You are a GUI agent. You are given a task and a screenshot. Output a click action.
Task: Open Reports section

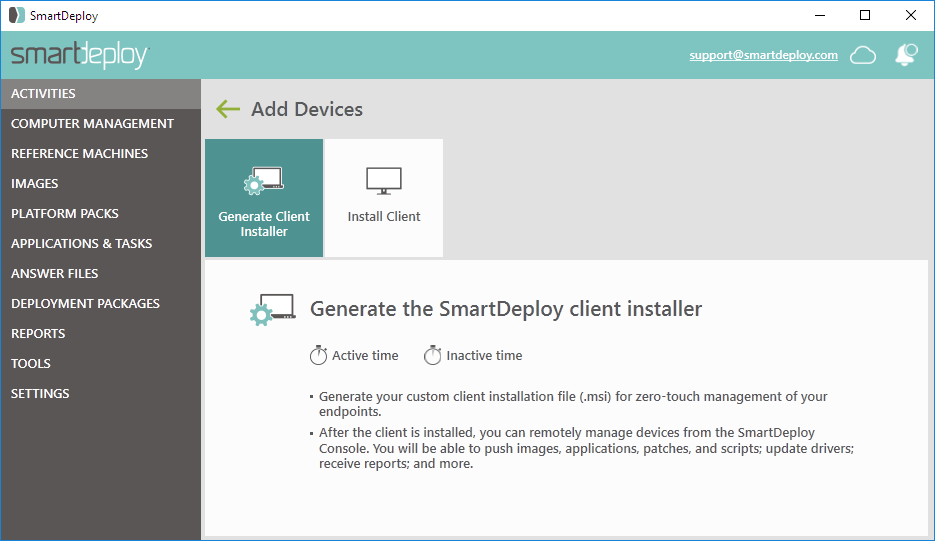pyautogui.click(x=101, y=333)
